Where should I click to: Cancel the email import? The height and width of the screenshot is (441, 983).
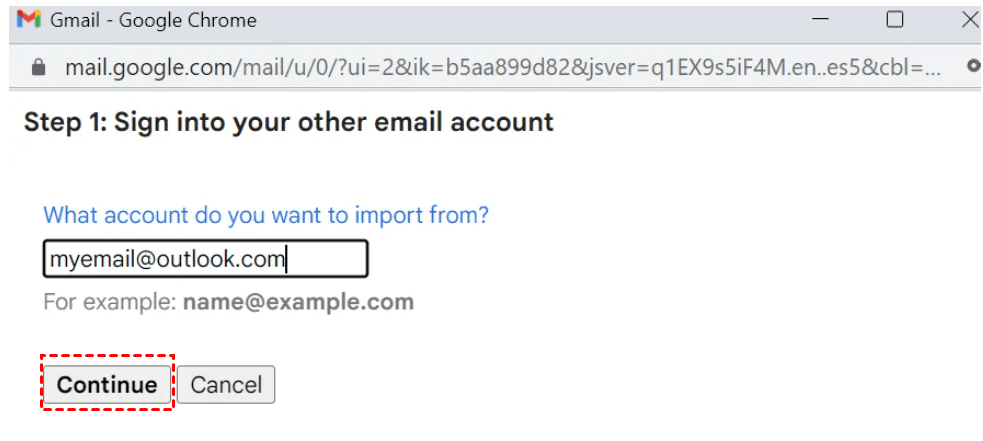click(x=226, y=385)
